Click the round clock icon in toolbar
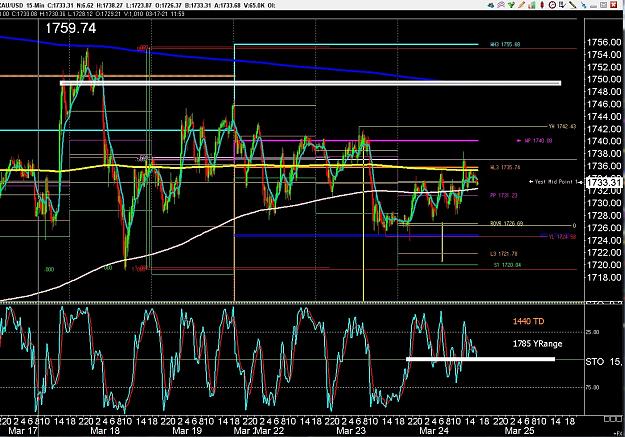The image size is (625, 437). [x=552, y=5]
